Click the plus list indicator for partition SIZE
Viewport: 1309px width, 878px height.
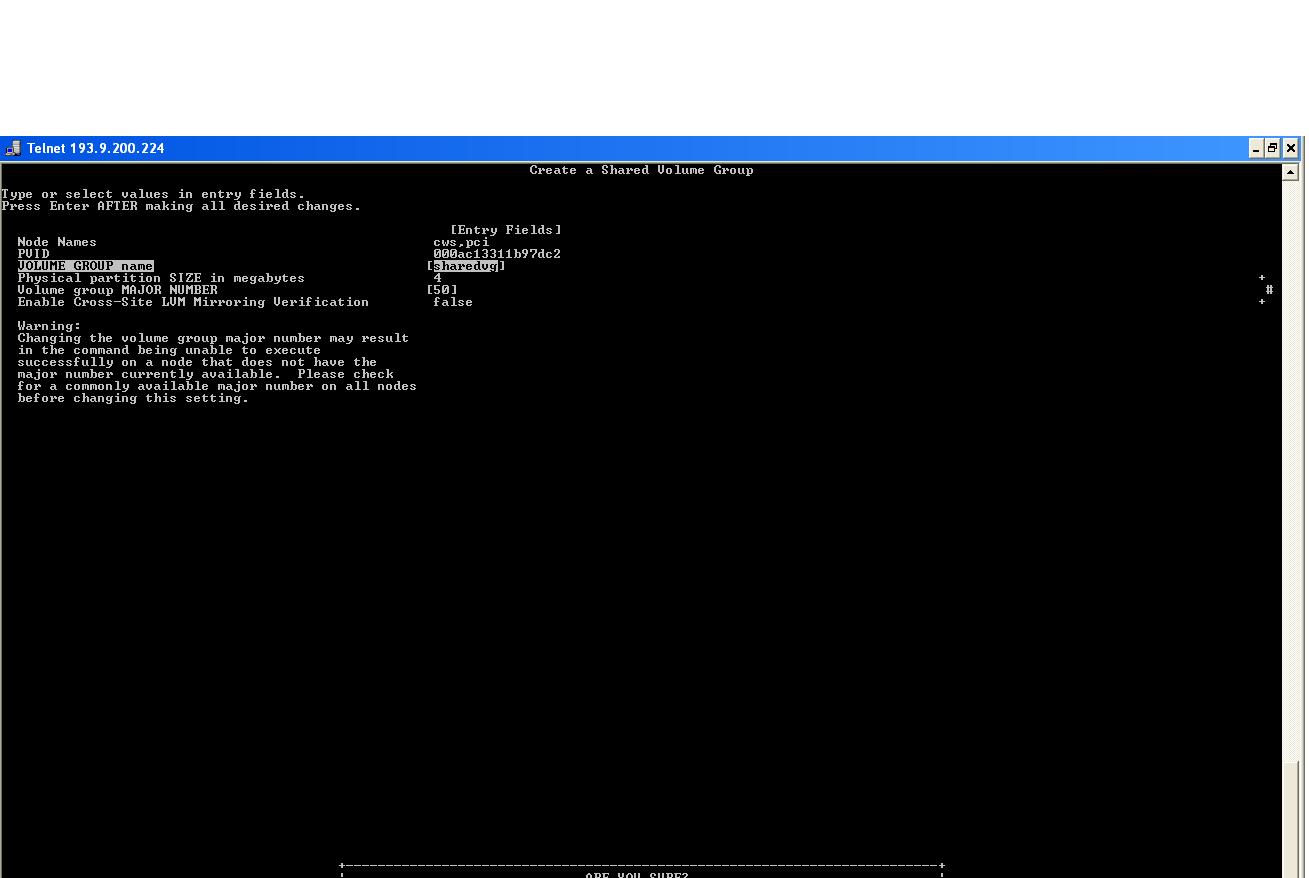pos(1262,278)
